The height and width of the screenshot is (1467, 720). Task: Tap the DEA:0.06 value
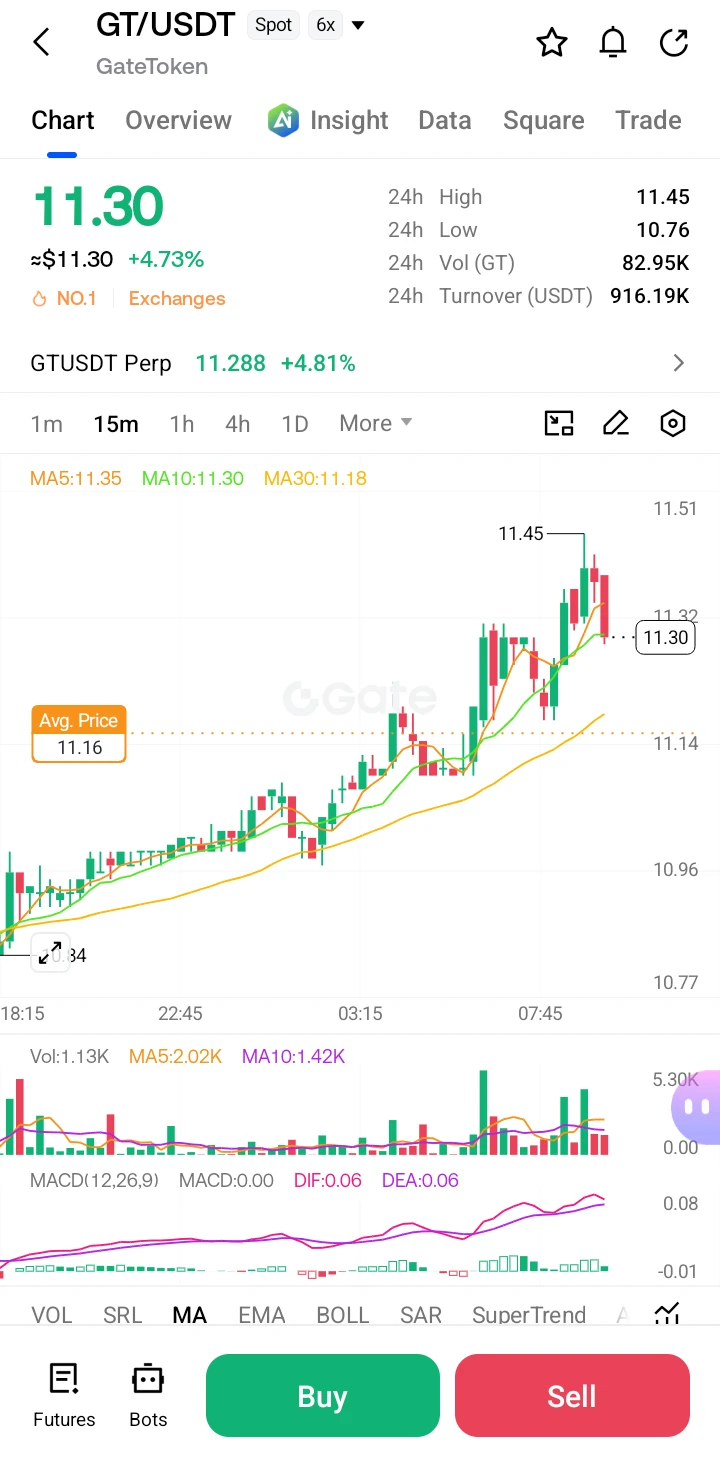pos(420,1180)
